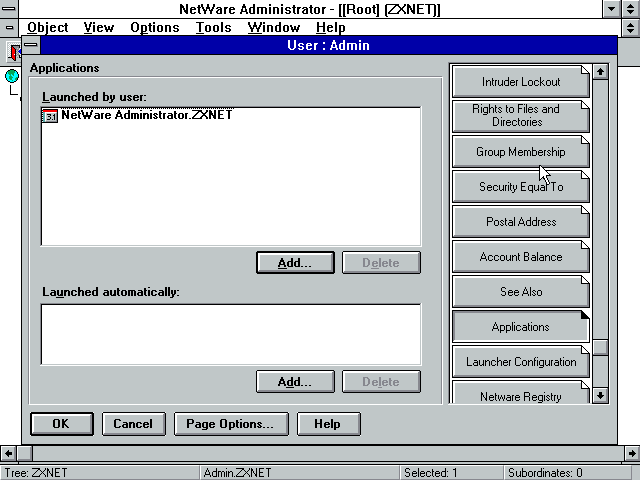The height and width of the screenshot is (480, 640).
Task: Click the horizontal scrollbar left arrow
Action: 8,453
